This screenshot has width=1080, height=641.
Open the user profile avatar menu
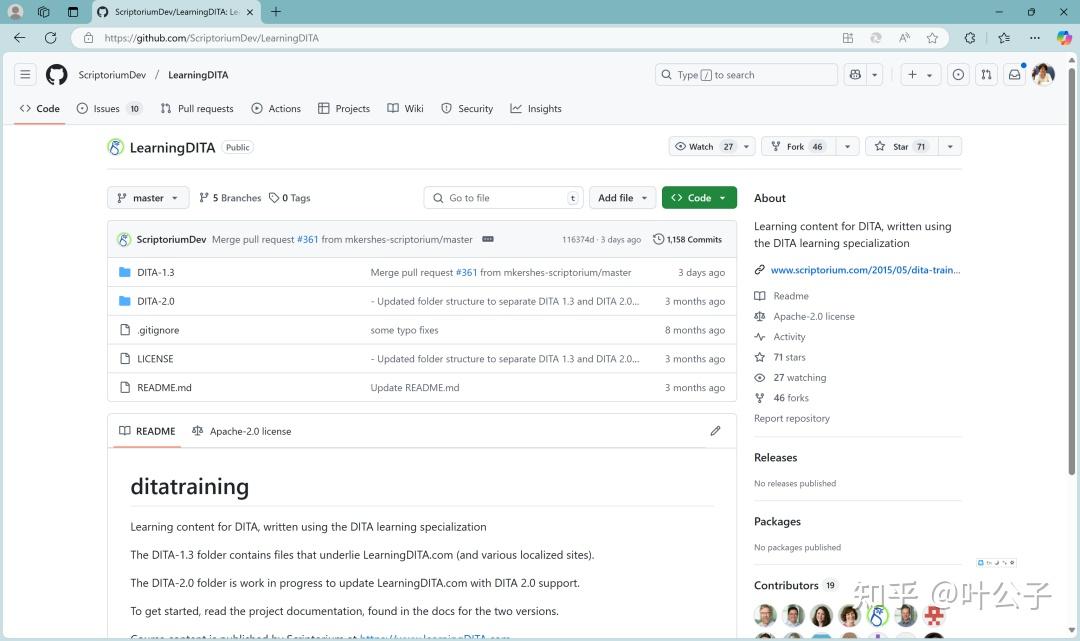tap(1043, 74)
